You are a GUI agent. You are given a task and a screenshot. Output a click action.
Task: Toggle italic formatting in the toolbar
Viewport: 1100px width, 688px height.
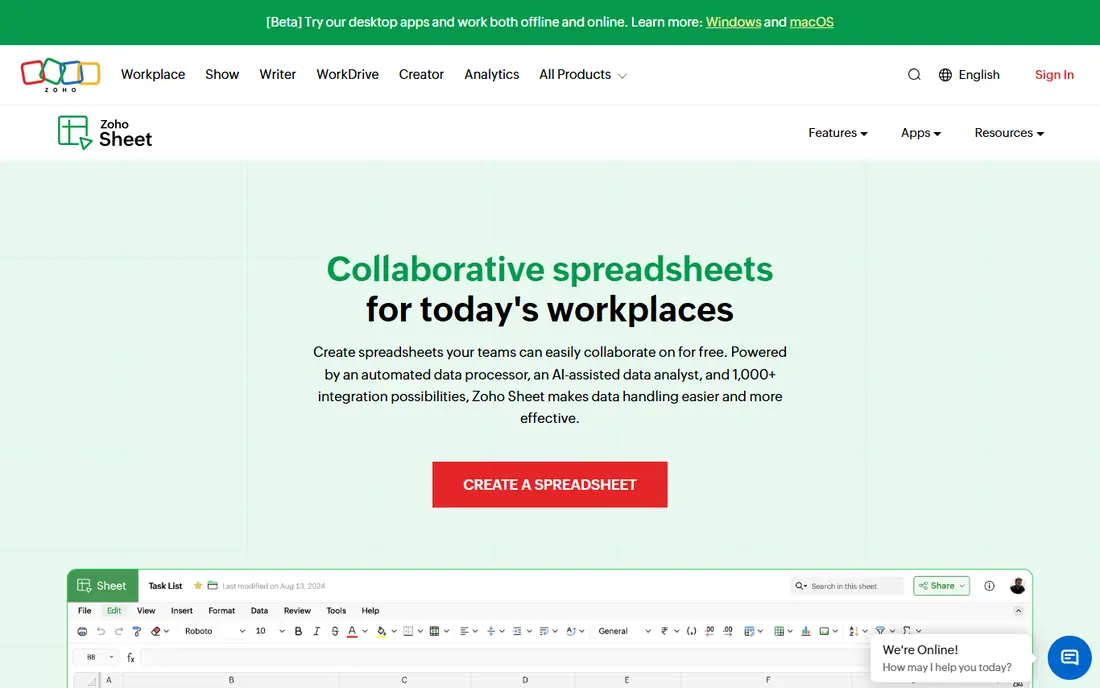pos(316,631)
